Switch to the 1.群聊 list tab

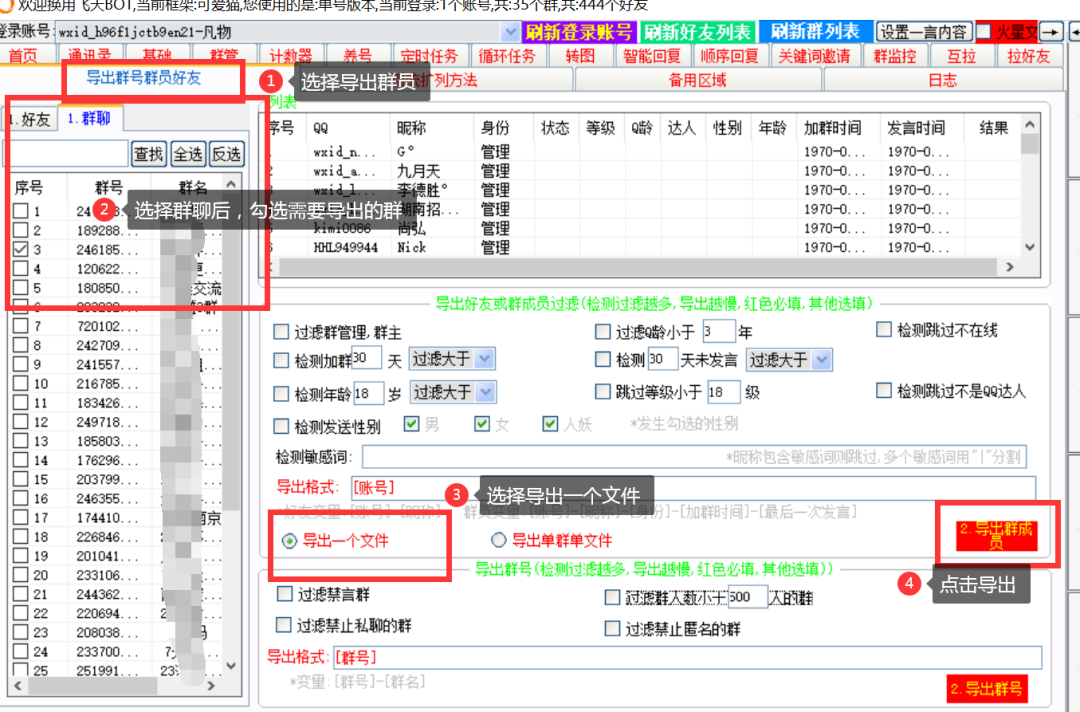[x=90, y=118]
